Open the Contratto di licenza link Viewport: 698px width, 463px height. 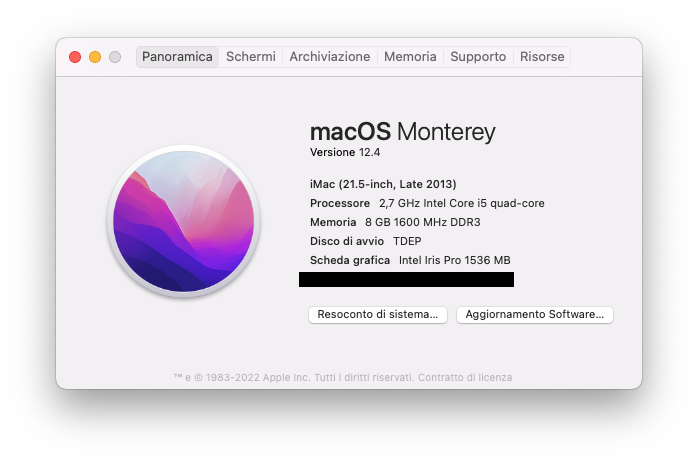465,378
